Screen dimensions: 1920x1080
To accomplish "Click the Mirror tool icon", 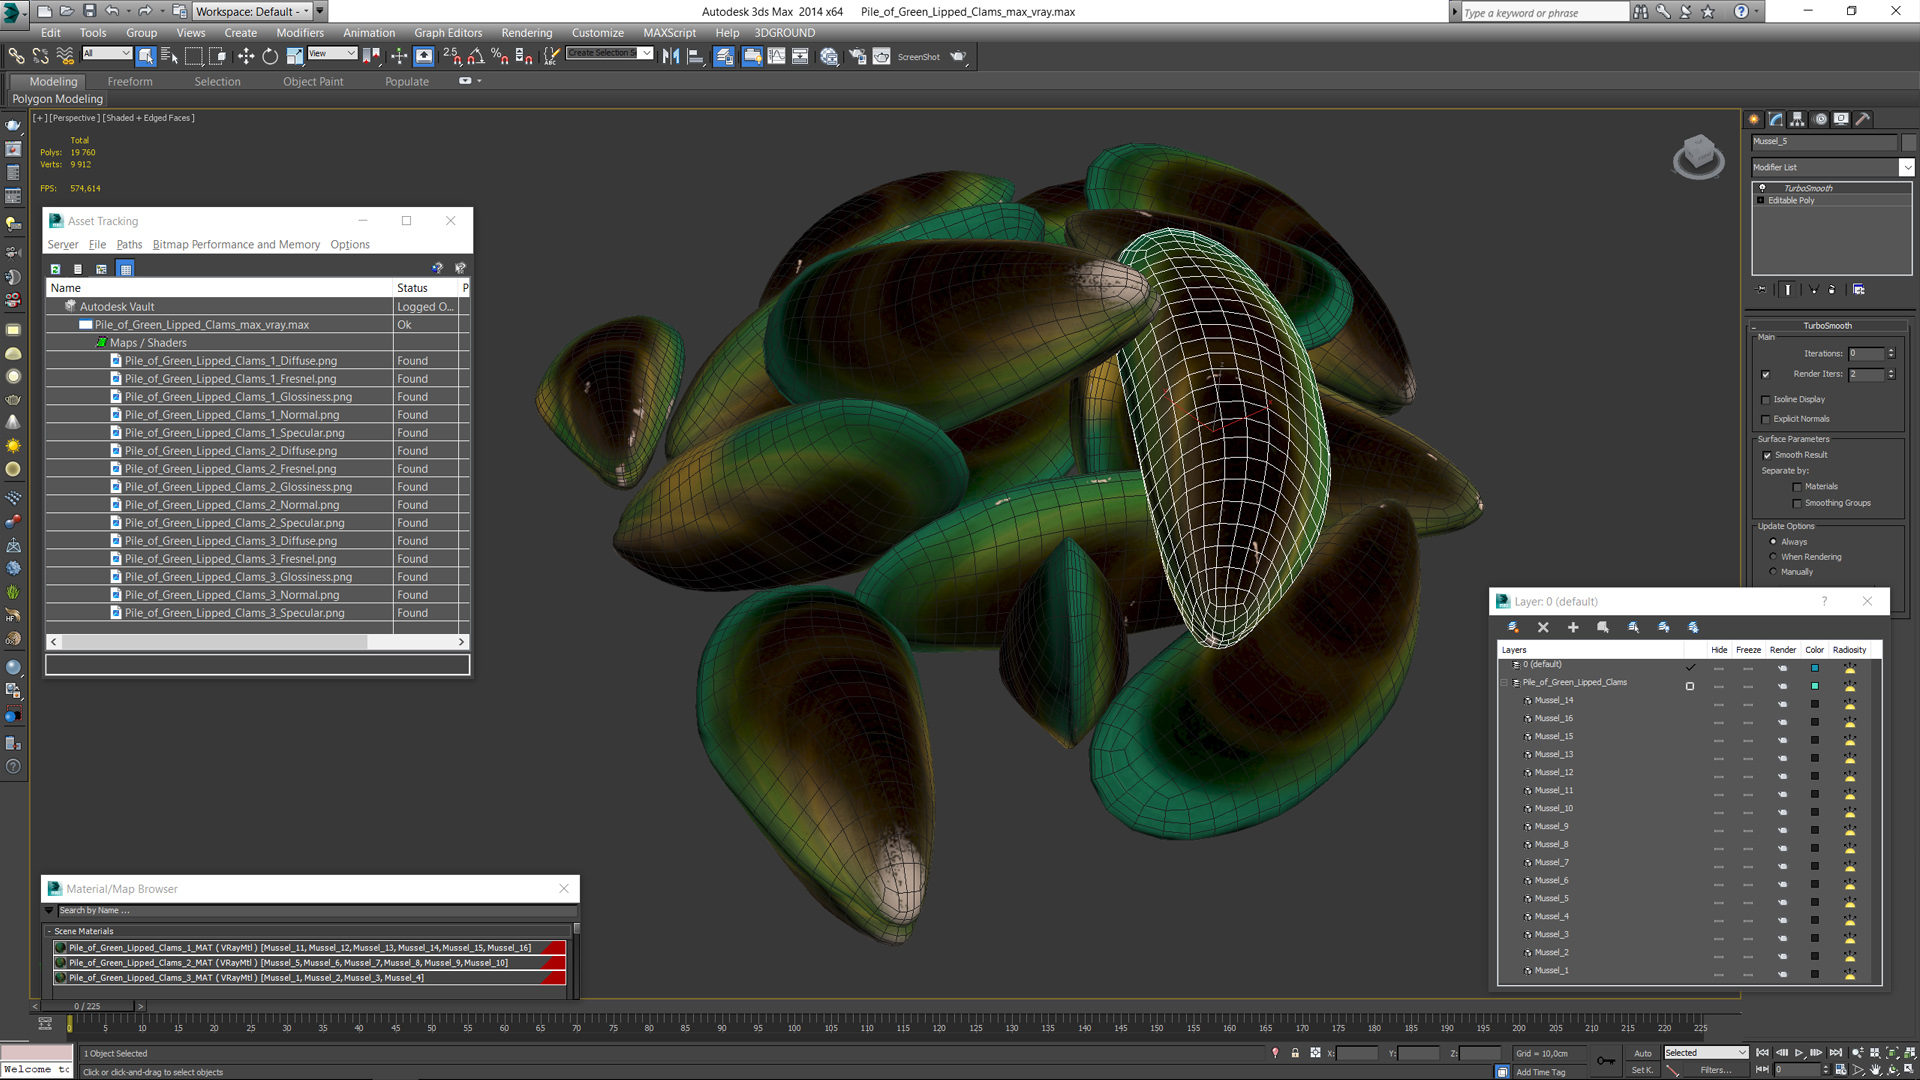I will tap(671, 56).
